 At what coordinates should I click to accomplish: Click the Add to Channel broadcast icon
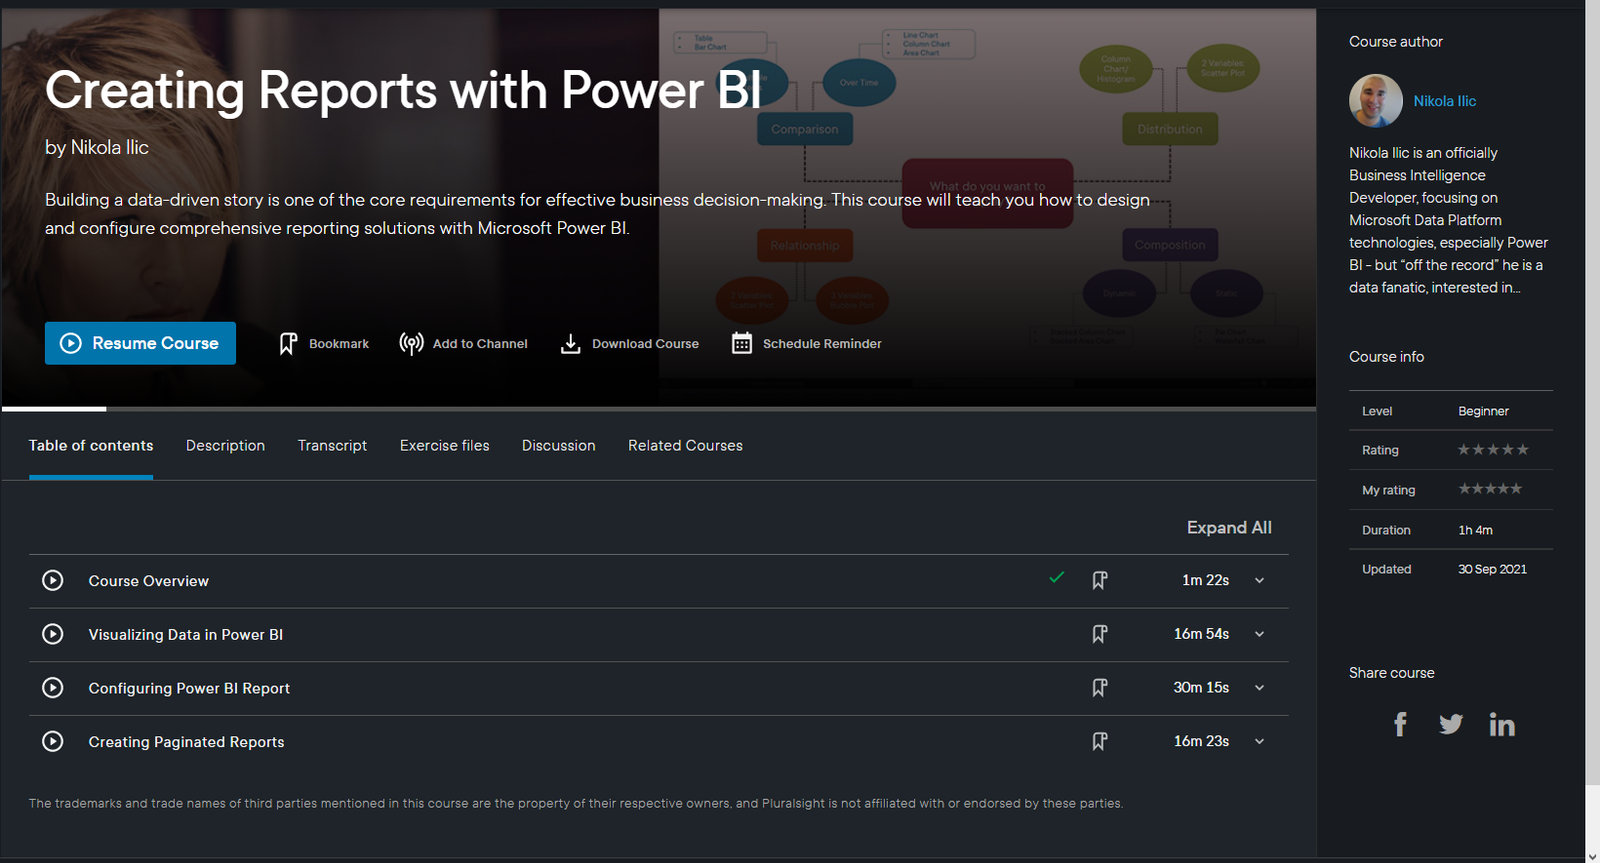tap(411, 344)
